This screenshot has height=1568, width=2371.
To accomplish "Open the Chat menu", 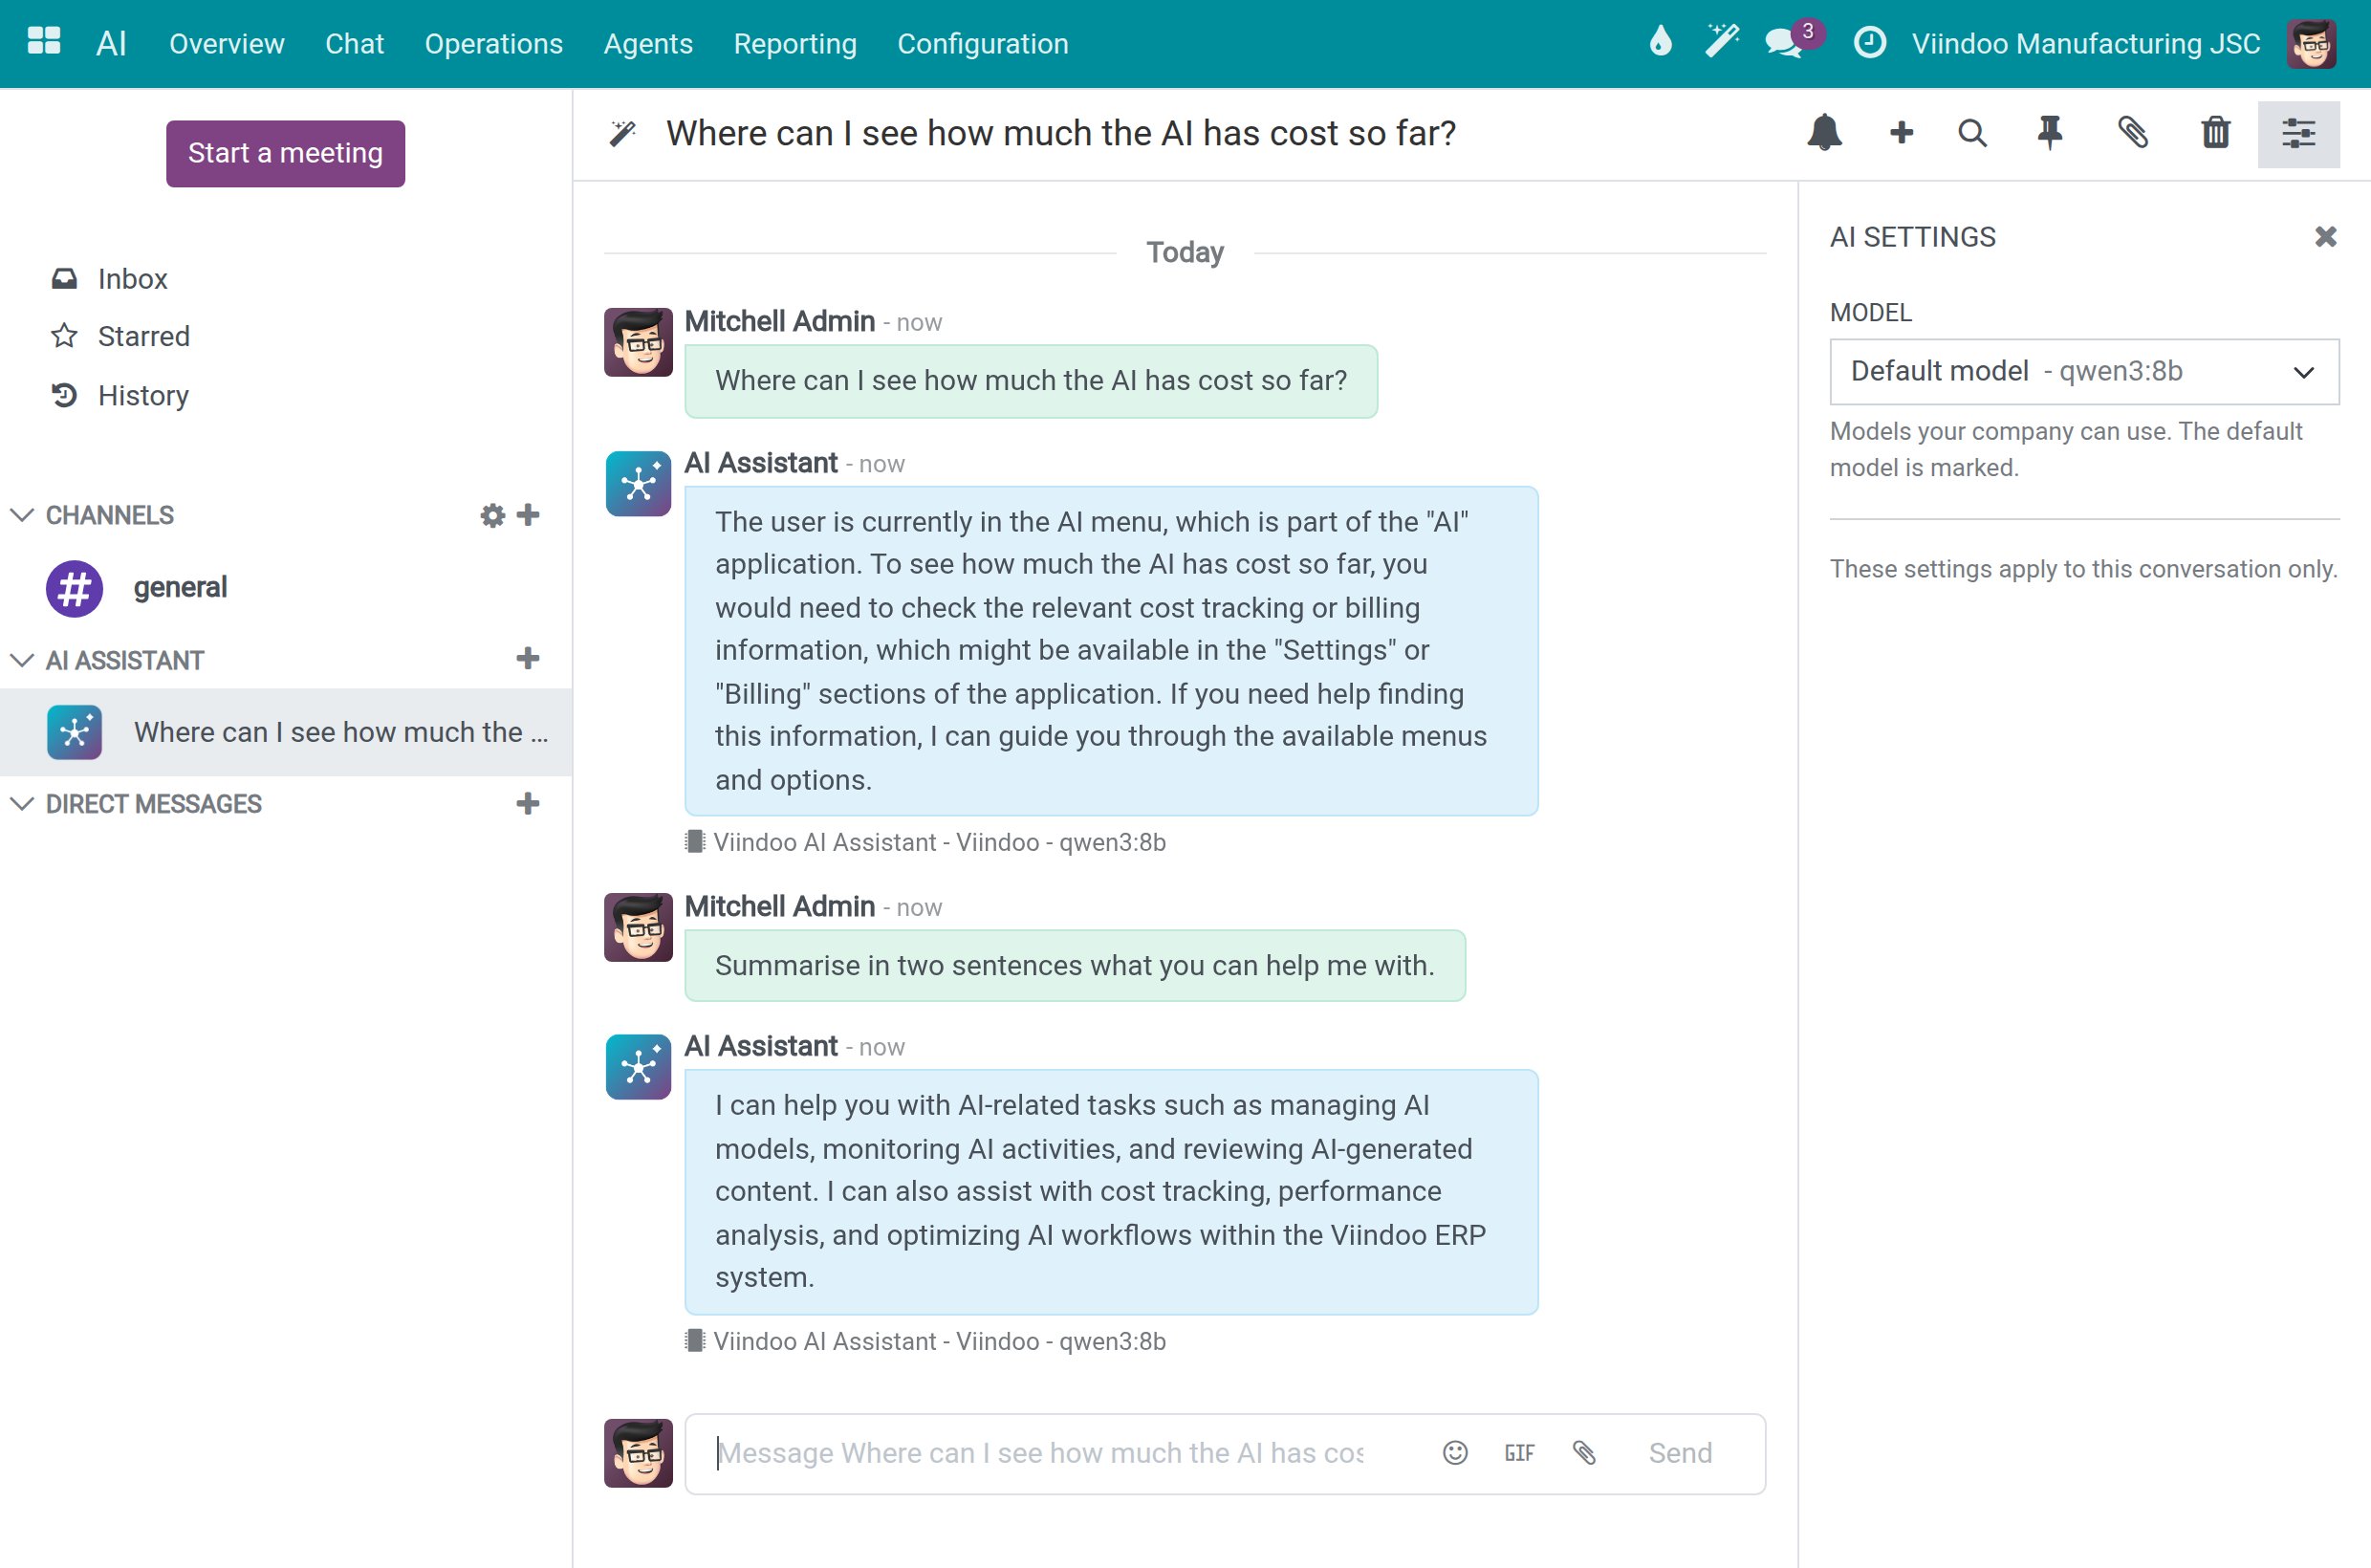I will pos(354,44).
